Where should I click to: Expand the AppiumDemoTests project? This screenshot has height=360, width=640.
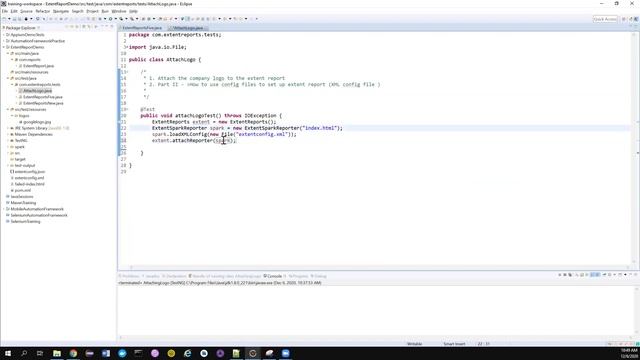point(3,35)
